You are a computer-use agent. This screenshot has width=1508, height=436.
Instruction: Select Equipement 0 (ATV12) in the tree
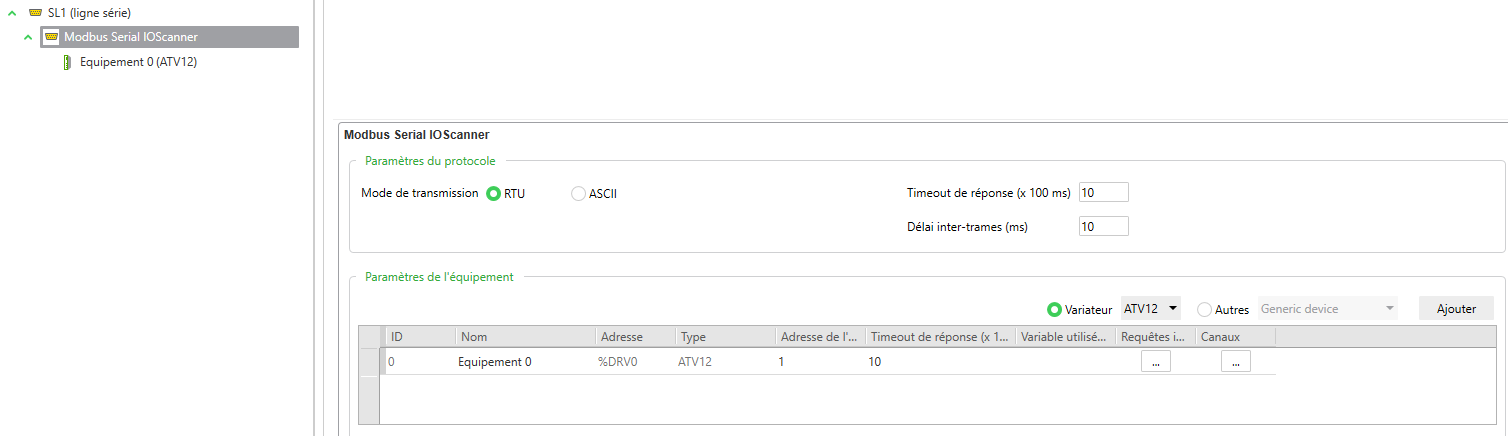click(x=131, y=62)
